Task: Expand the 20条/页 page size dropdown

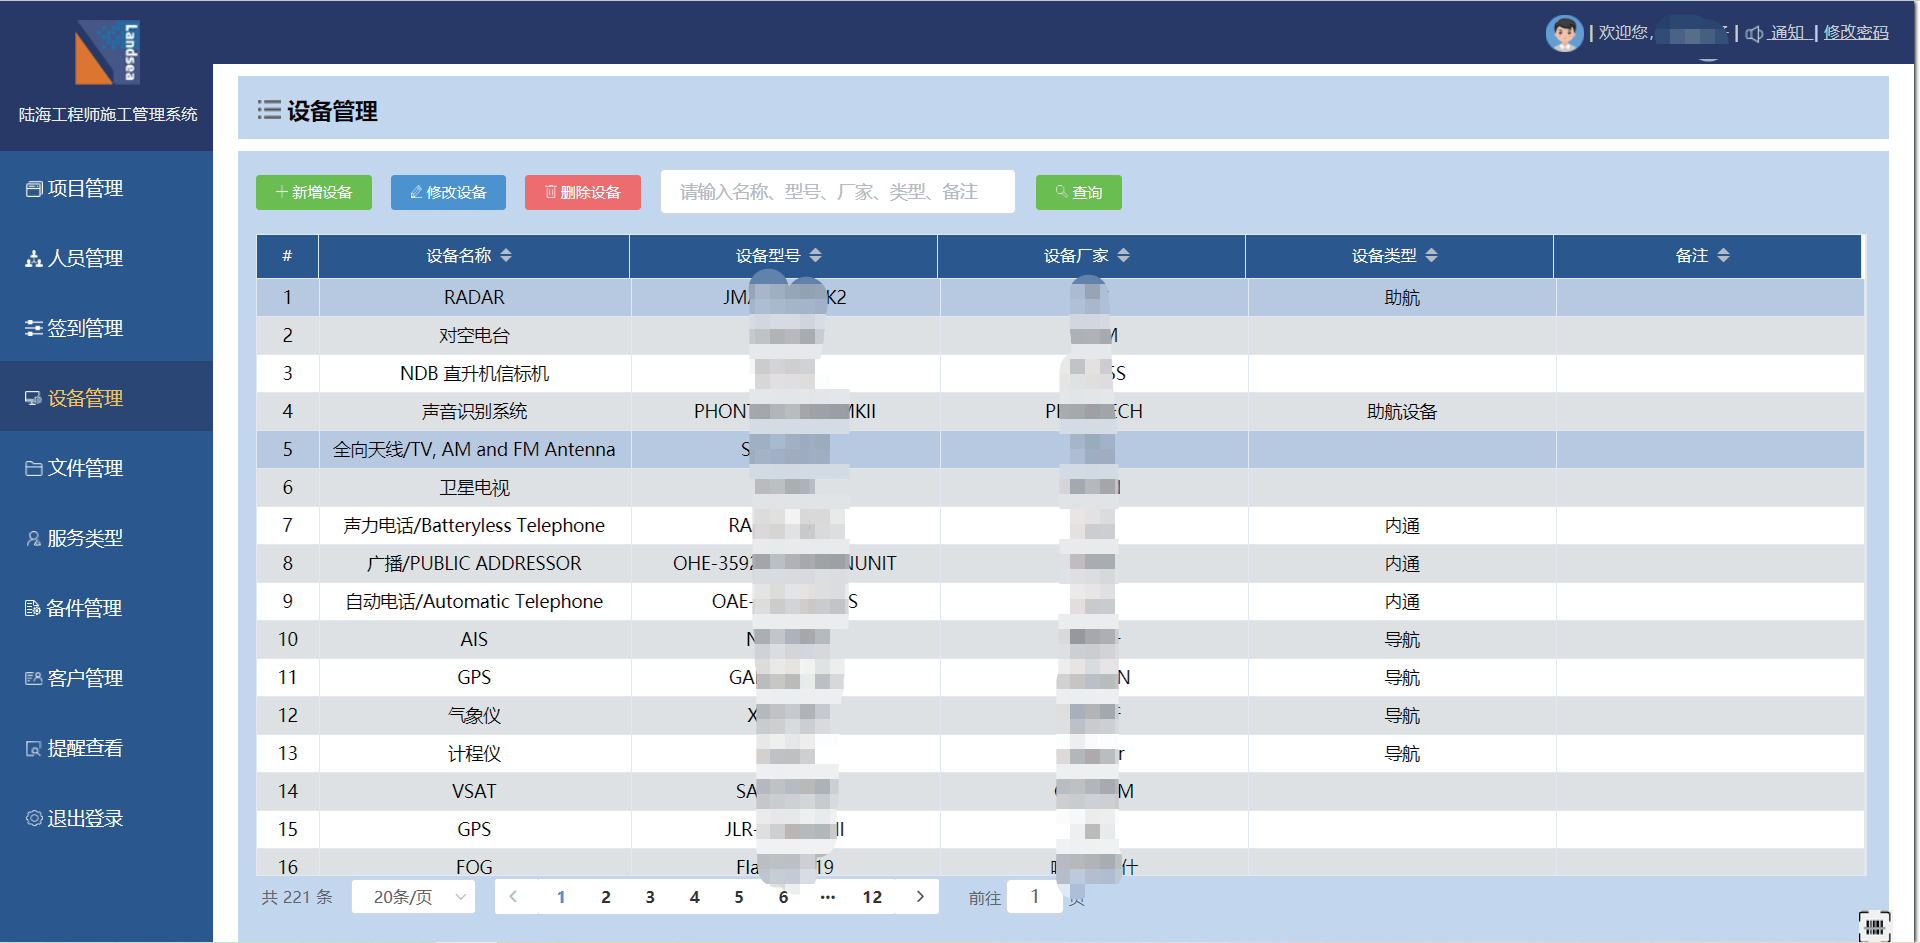Action: pos(413,897)
